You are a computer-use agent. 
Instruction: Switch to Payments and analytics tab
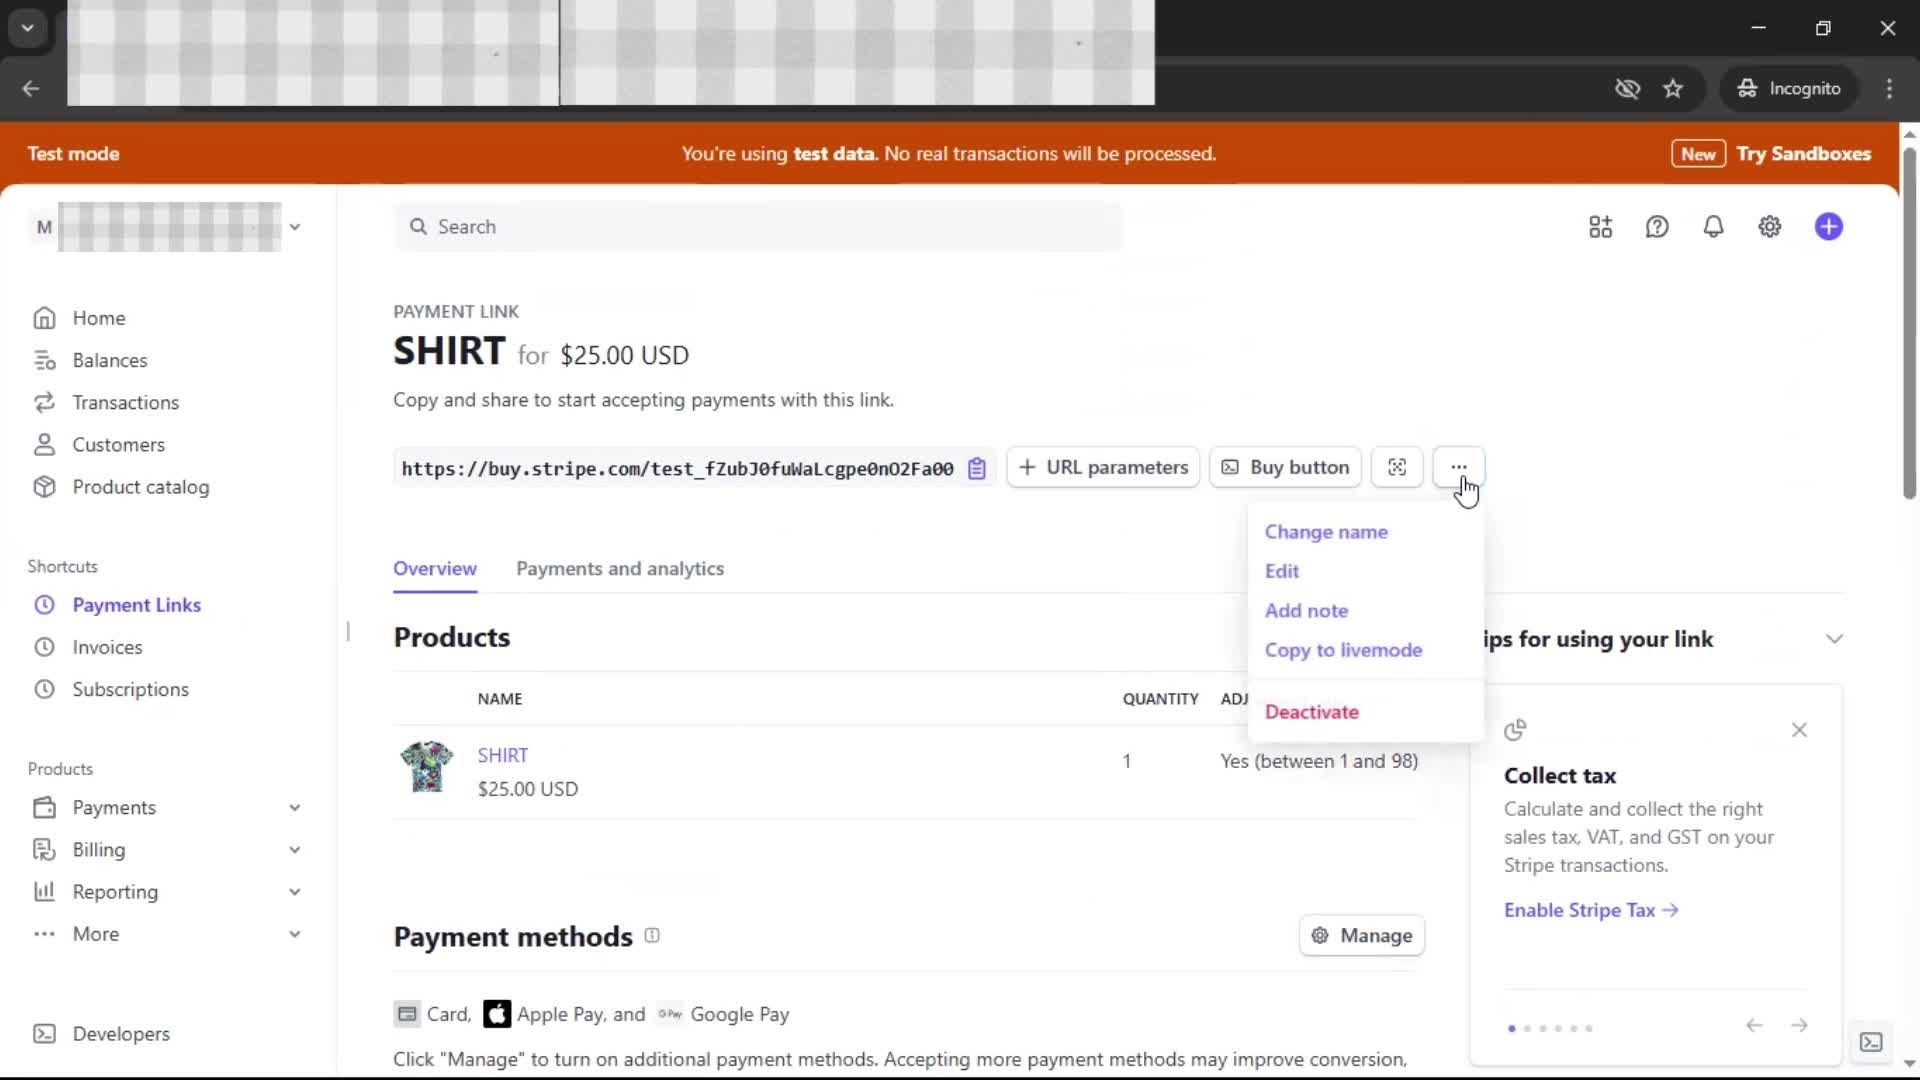620,569
